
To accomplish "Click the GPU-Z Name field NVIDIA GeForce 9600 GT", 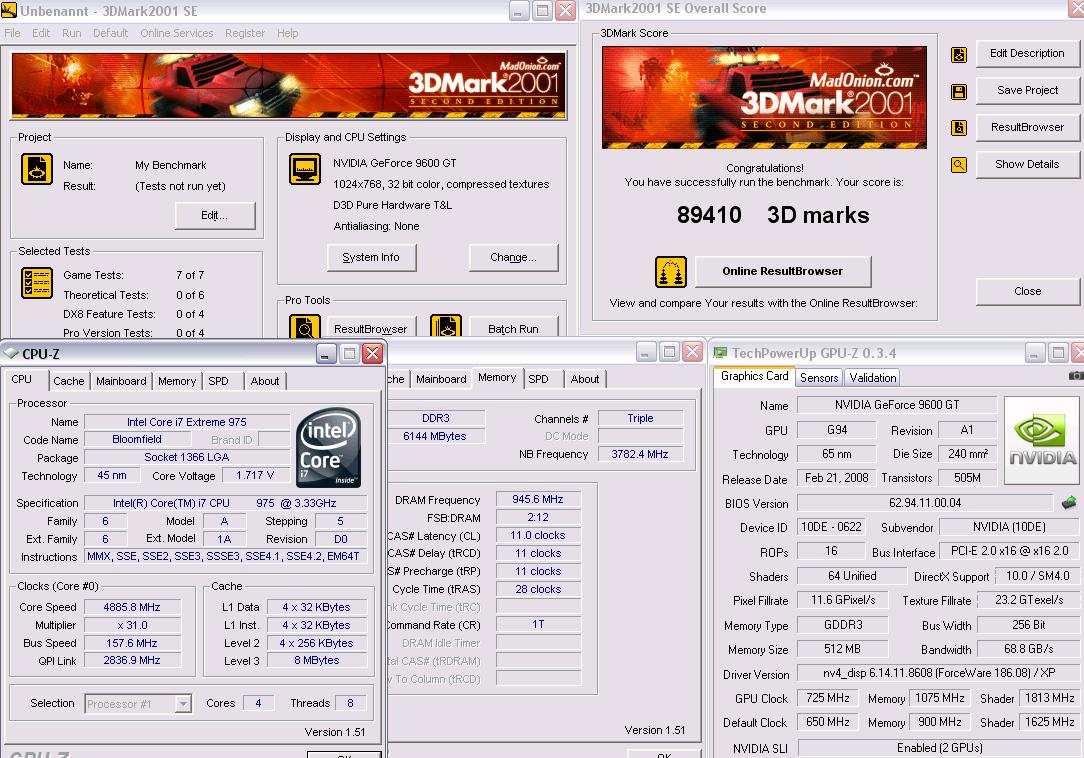I will point(897,405).
